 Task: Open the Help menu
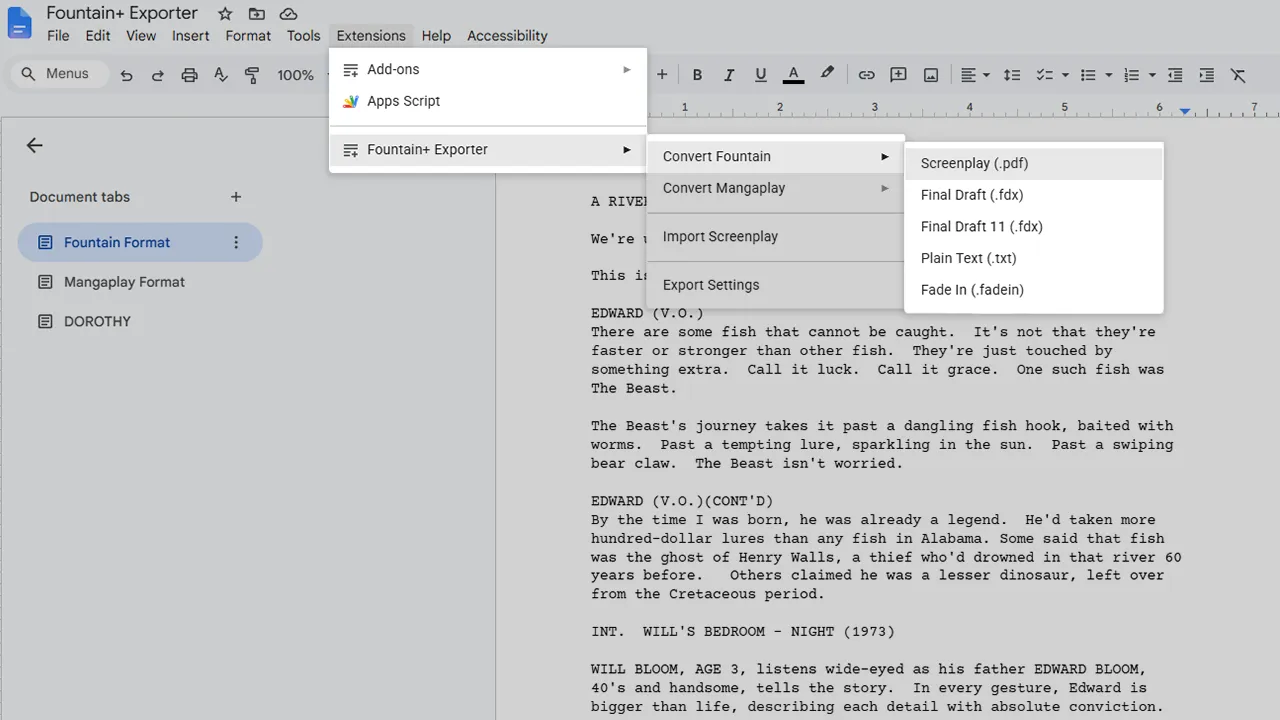pos(436,36)
